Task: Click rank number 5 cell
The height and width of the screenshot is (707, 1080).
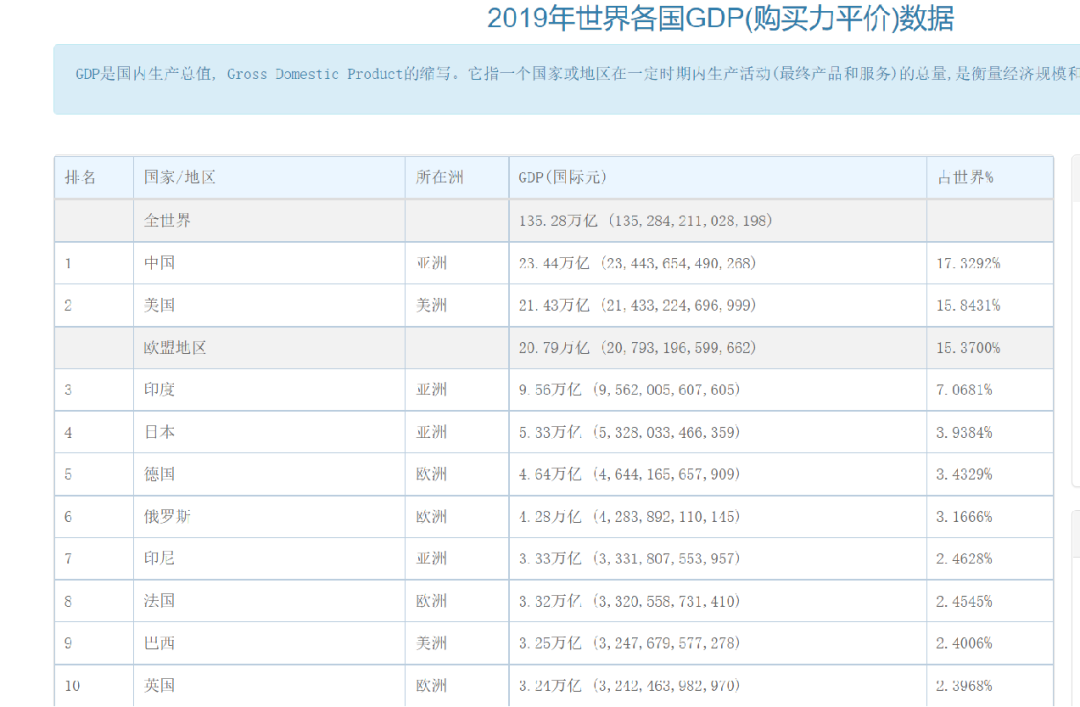Action: click(x=94, y=475)
